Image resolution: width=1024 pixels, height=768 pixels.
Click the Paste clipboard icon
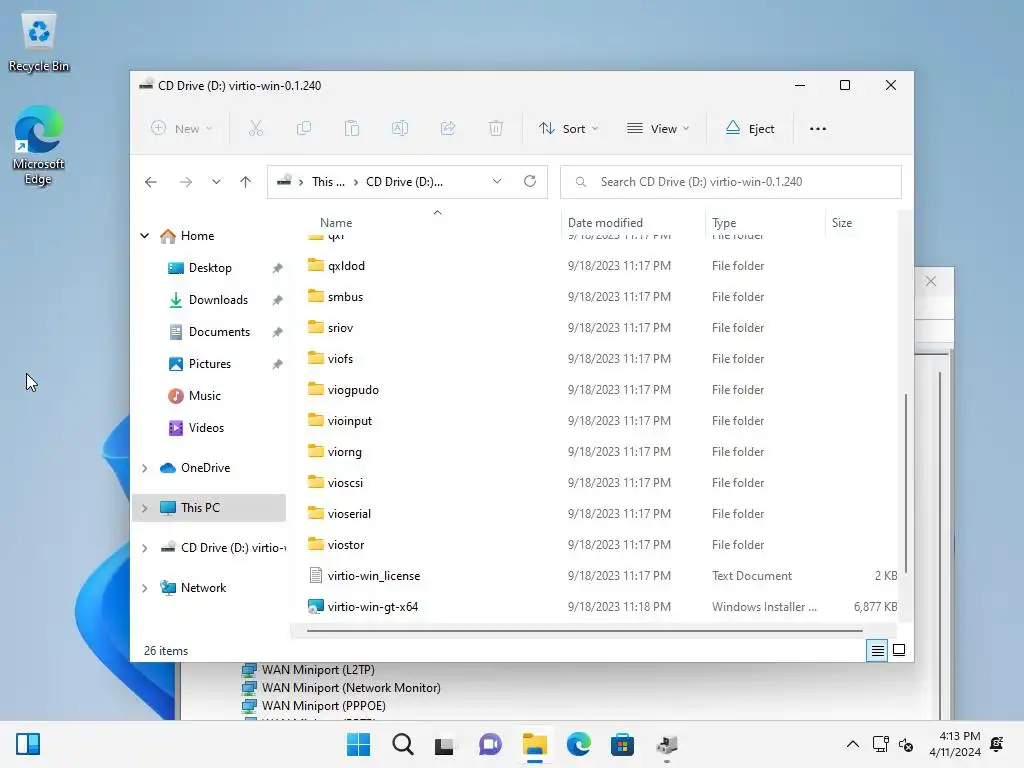click(352, 129)
